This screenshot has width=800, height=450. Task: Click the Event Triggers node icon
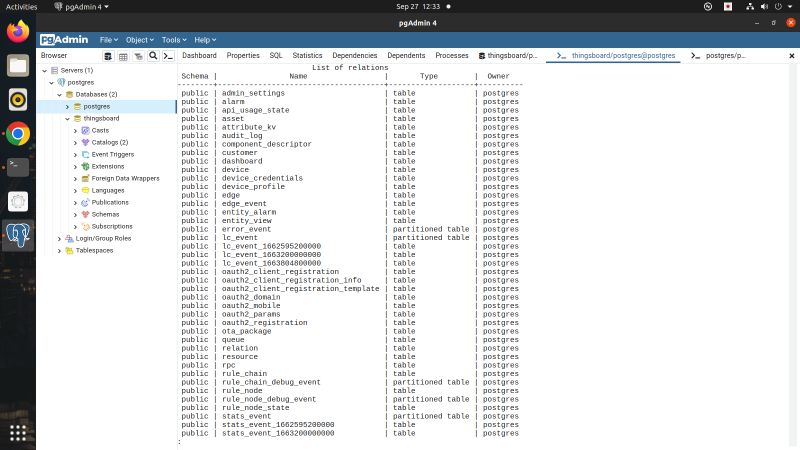click(85, 155)
